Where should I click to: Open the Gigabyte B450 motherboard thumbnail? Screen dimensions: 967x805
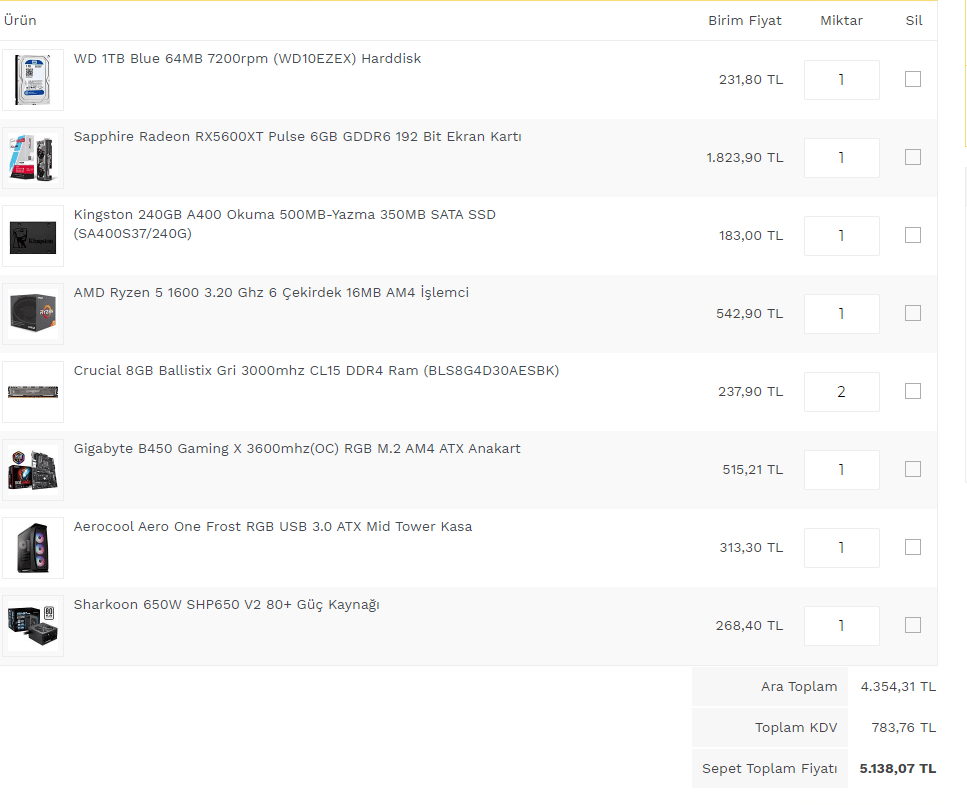(33, 470)
